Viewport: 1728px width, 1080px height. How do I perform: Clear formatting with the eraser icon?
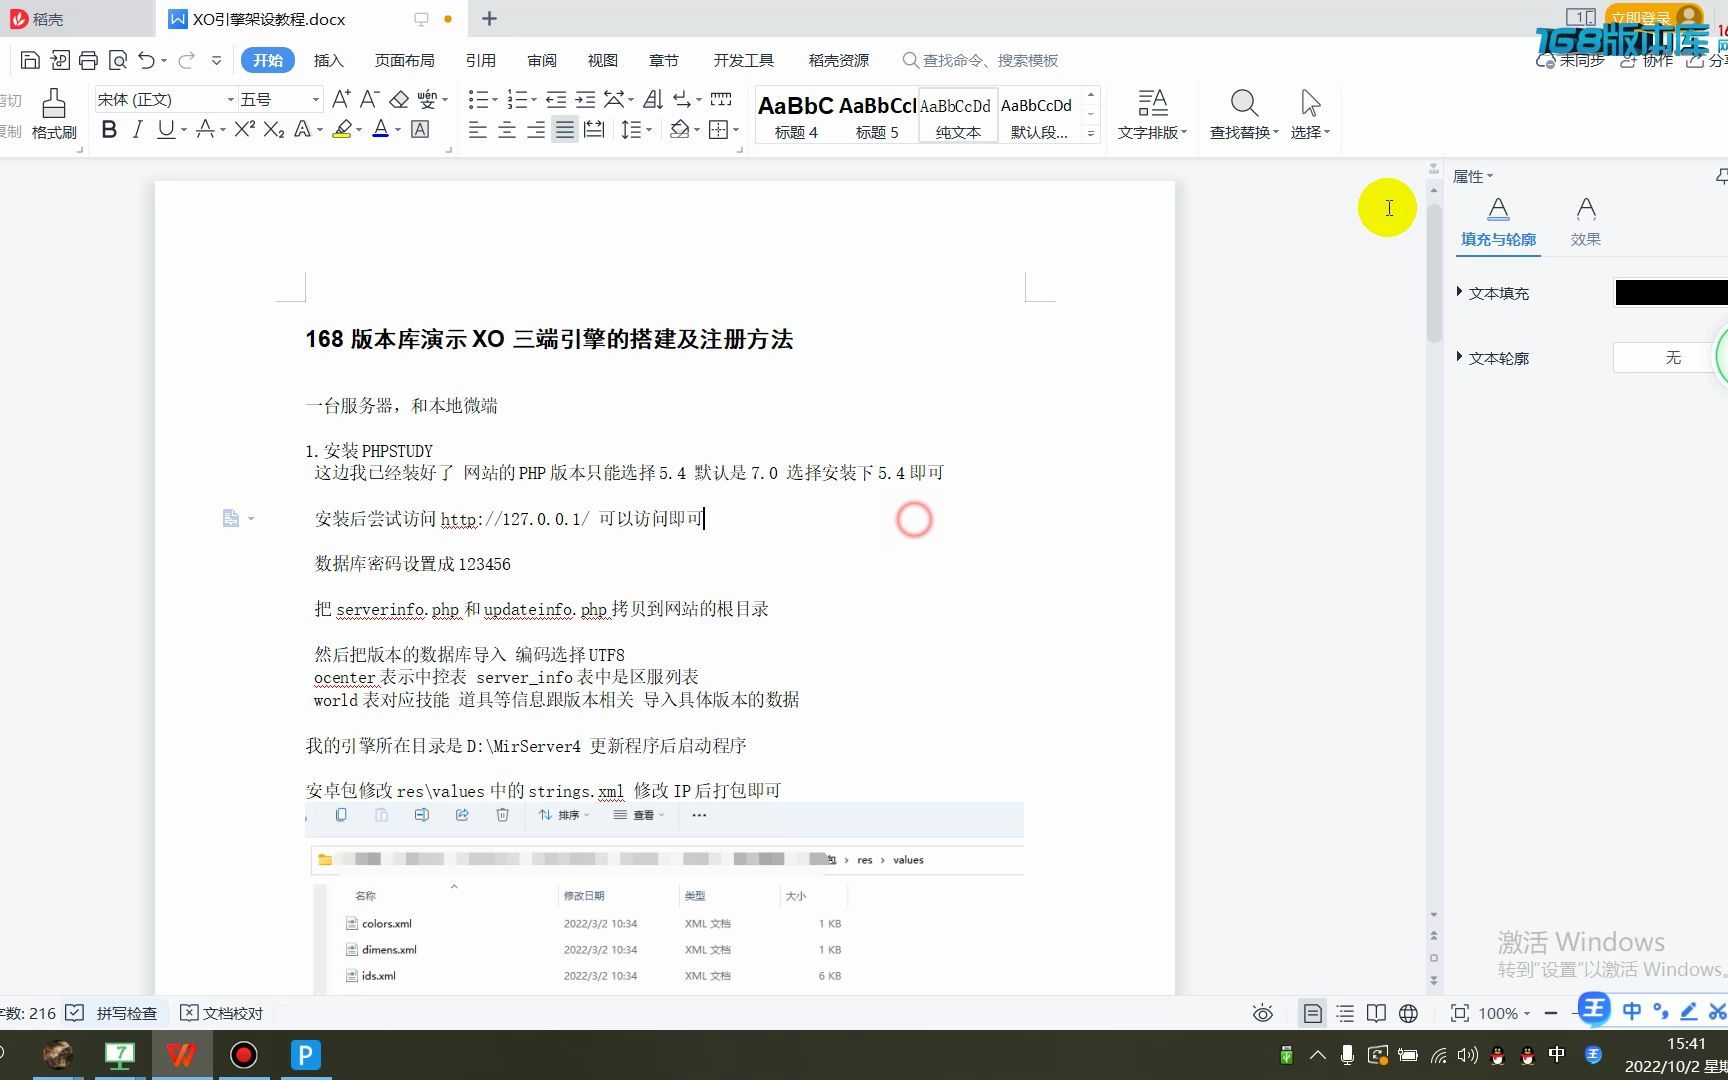point(399,99)
